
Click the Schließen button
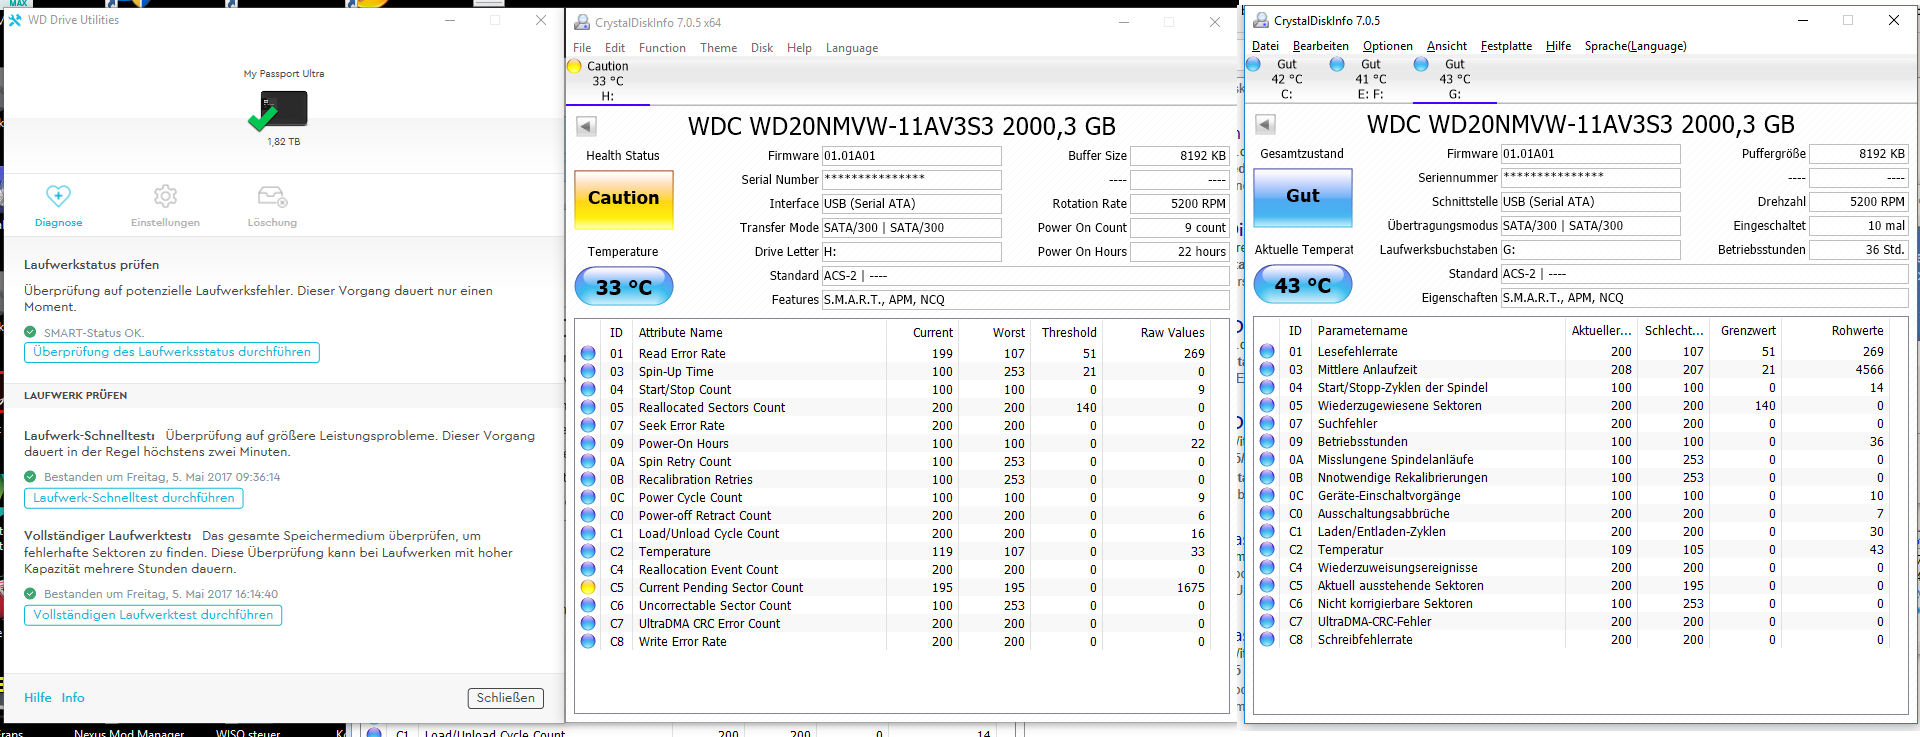tap(505, 698)
